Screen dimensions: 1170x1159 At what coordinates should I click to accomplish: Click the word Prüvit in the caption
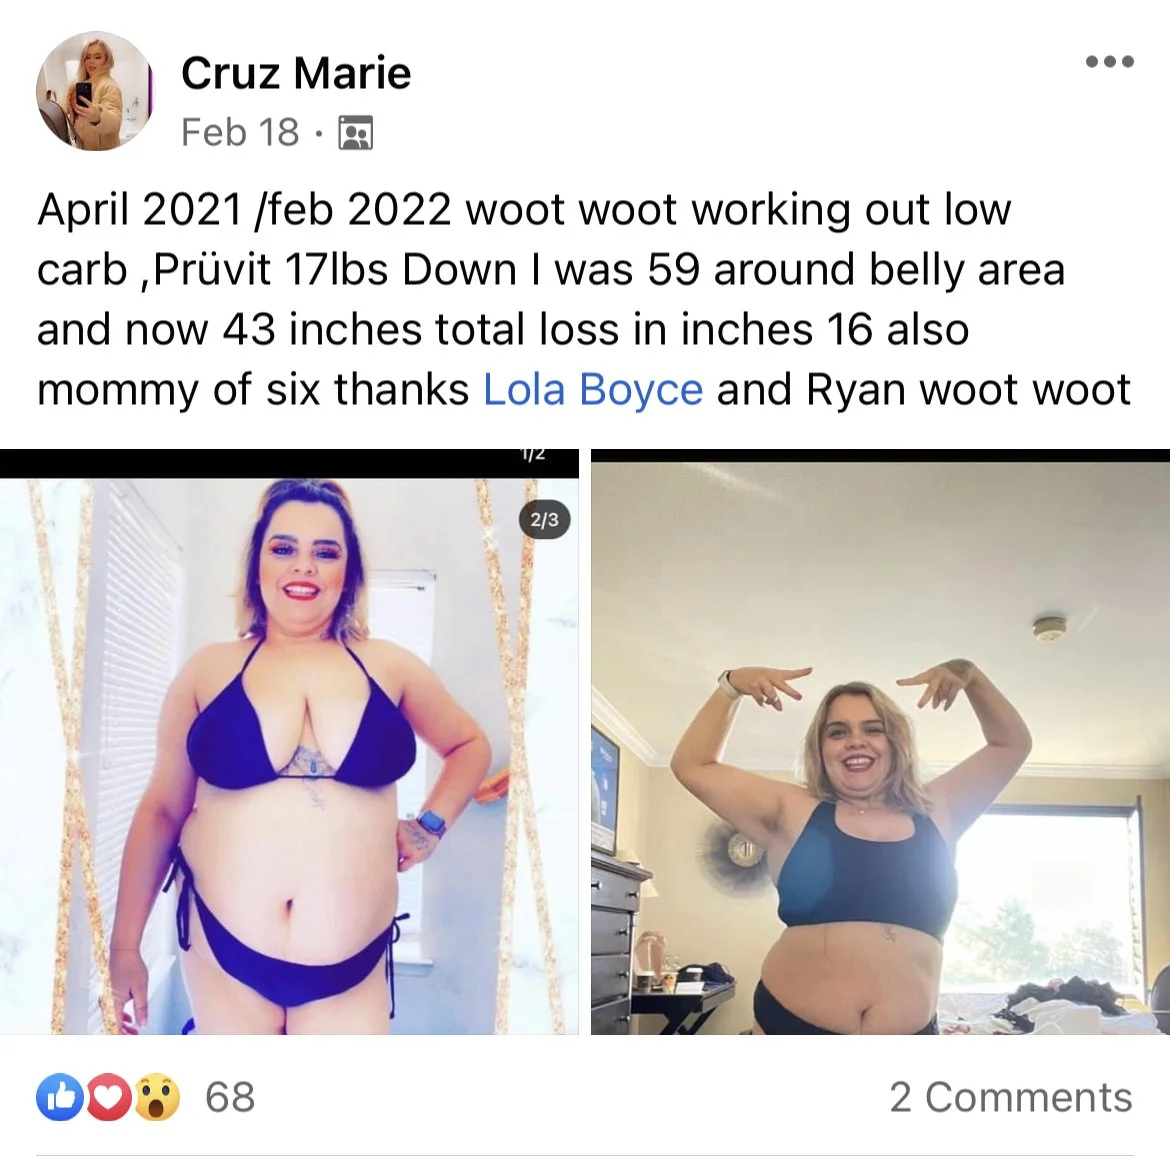pos(213,269)
